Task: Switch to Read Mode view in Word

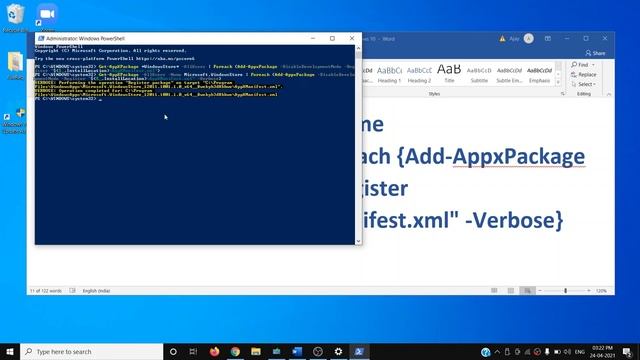Action: pyautogui.click(x=494, y=291)
